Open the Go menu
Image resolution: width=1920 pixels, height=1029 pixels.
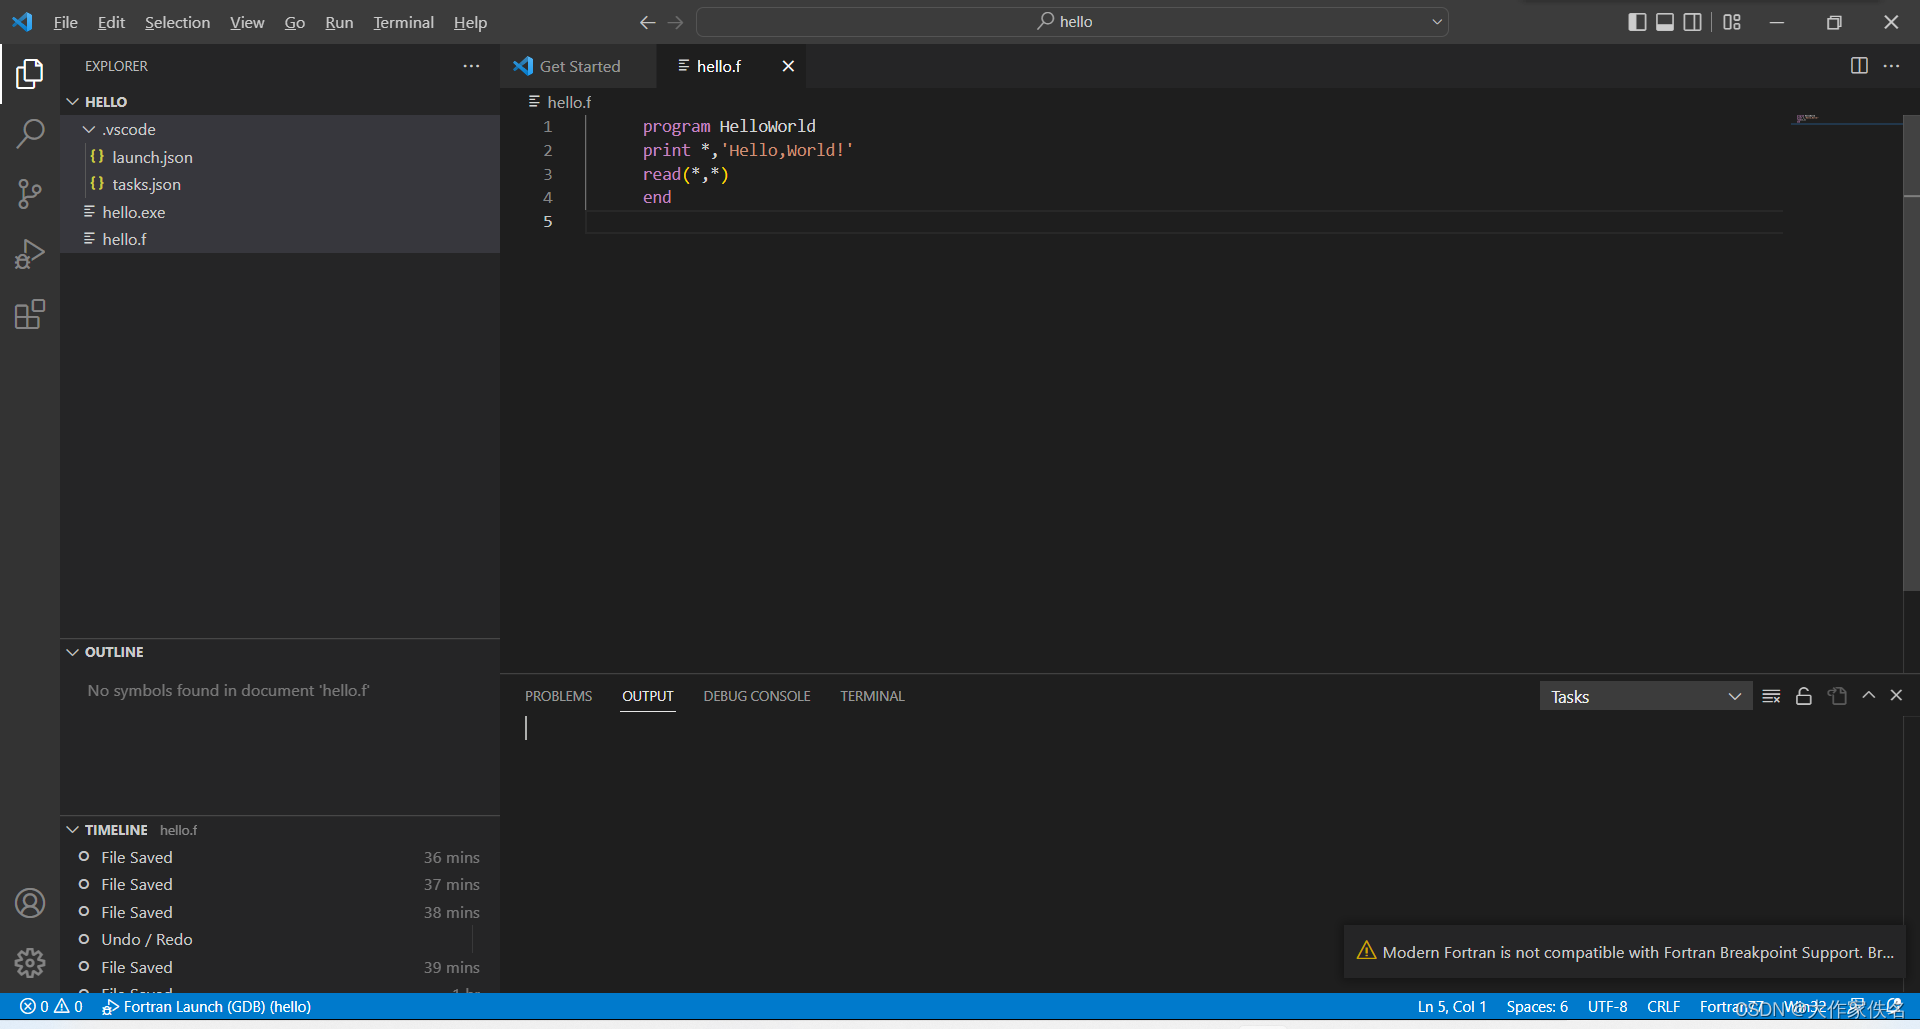[295, 22]
